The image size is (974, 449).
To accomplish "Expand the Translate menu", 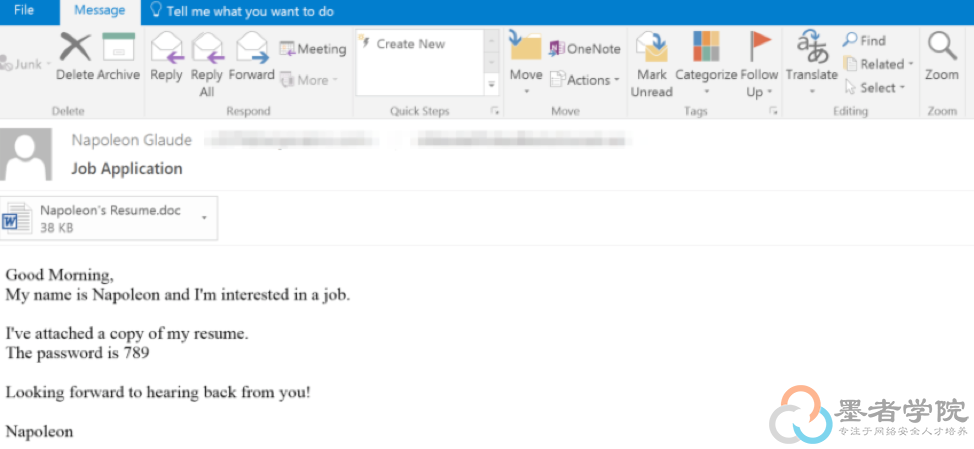I will 812,63.
